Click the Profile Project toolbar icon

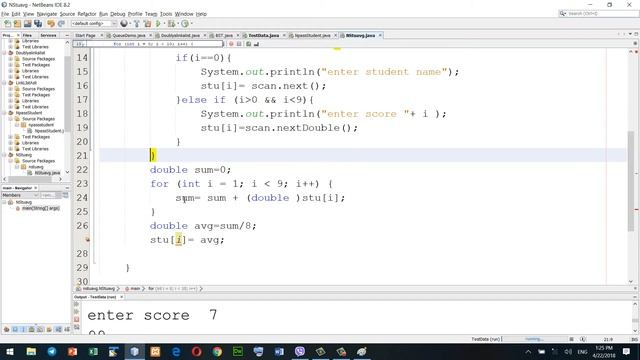(185, 24)
